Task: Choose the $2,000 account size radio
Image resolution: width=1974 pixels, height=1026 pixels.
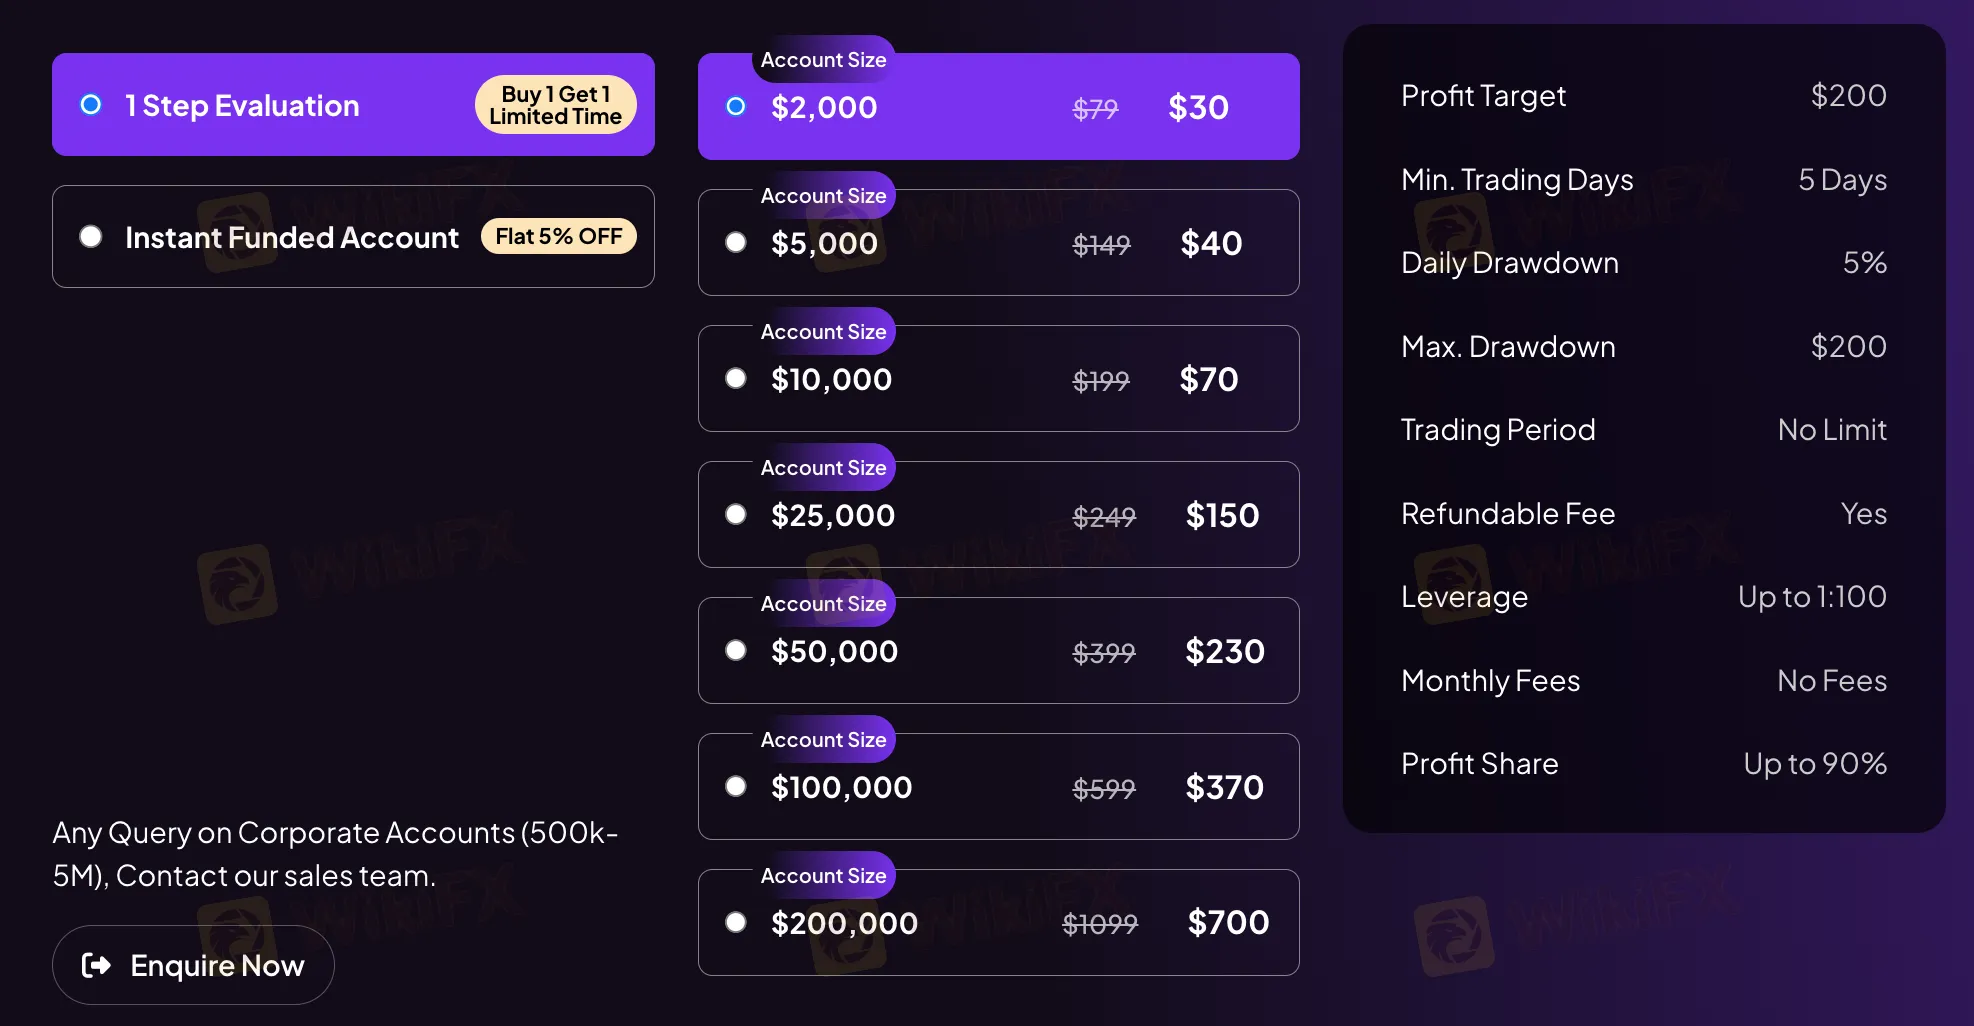Action: tap(736, 107)
